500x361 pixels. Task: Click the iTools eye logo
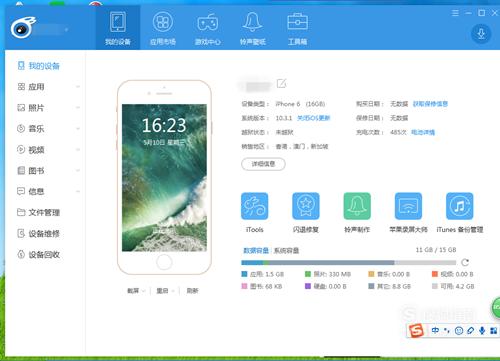[23, 28]
